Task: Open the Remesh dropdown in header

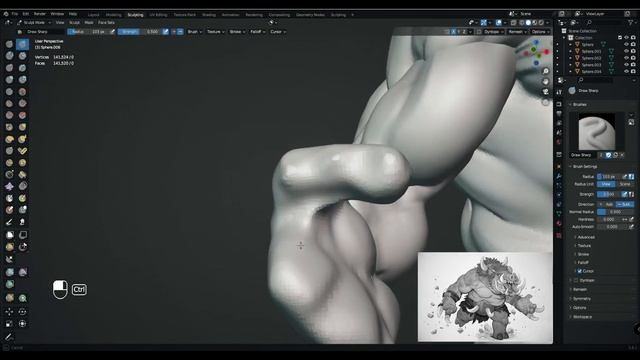Action: (x=517, y=32)
